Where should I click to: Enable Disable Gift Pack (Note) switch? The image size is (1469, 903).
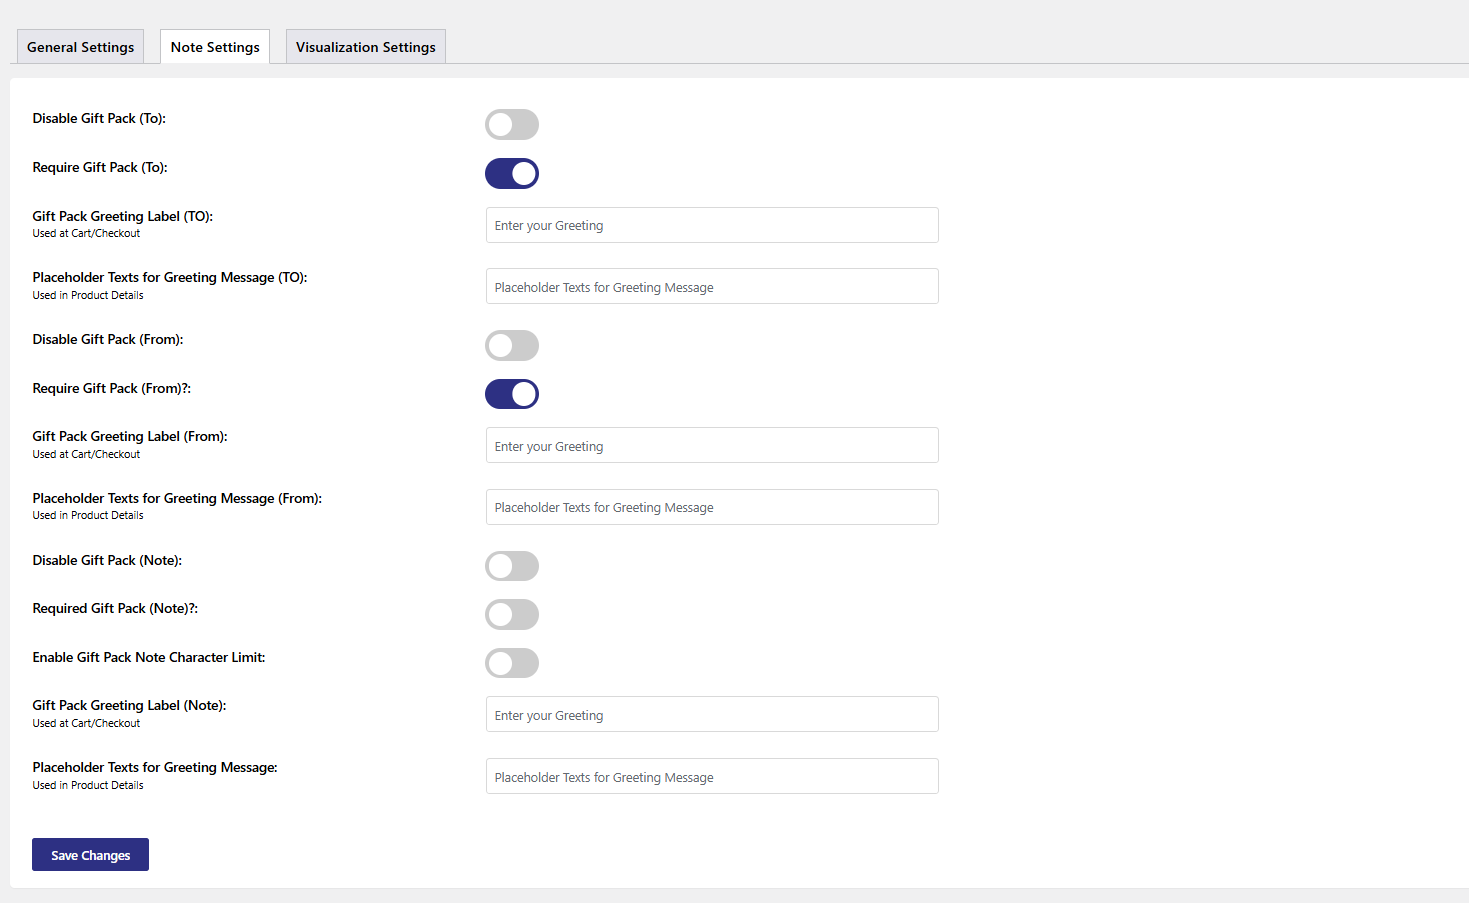[511, 566]
